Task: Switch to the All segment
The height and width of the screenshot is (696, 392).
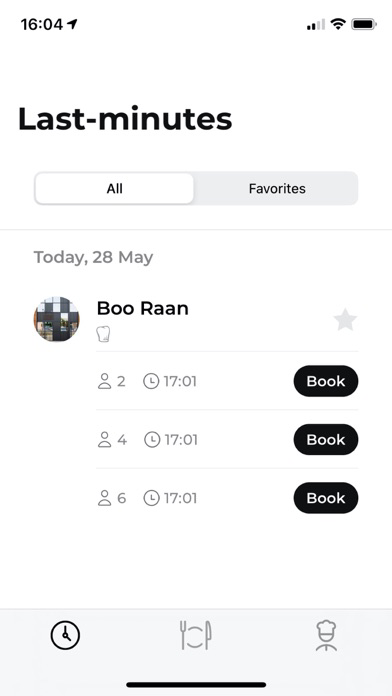Action: pos(115,189)
